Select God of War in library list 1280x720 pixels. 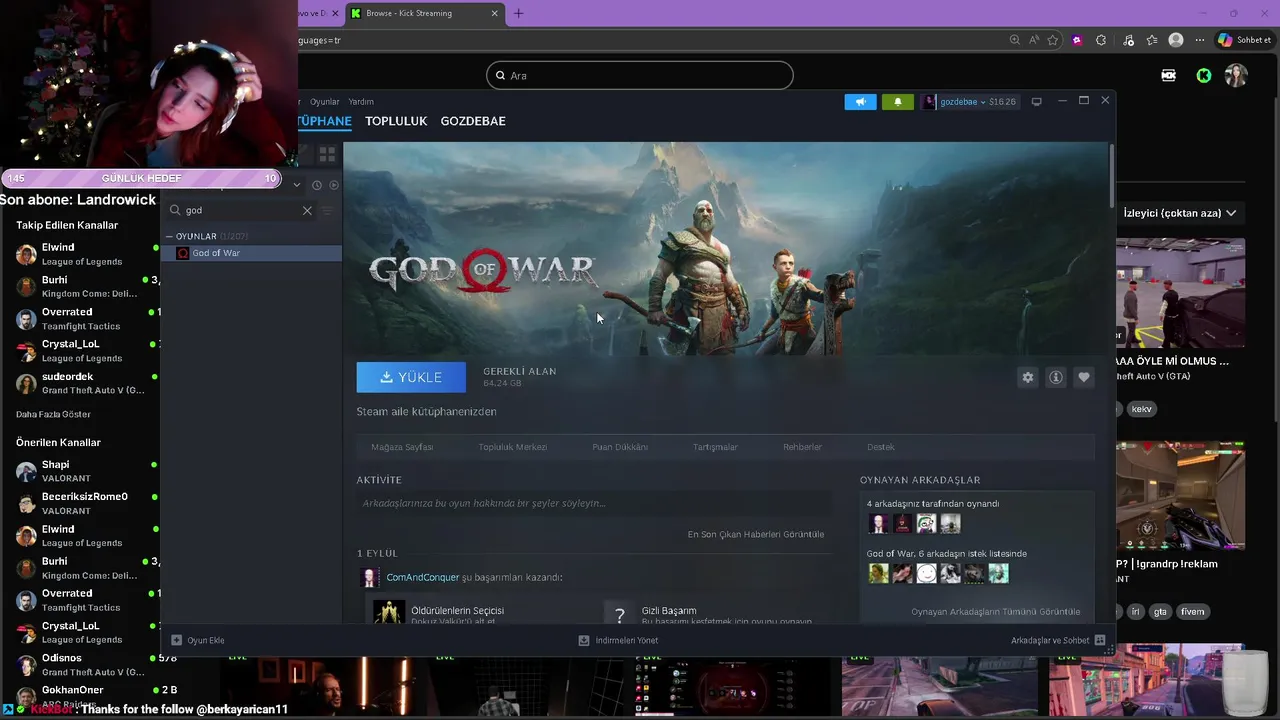coord(252,253)
